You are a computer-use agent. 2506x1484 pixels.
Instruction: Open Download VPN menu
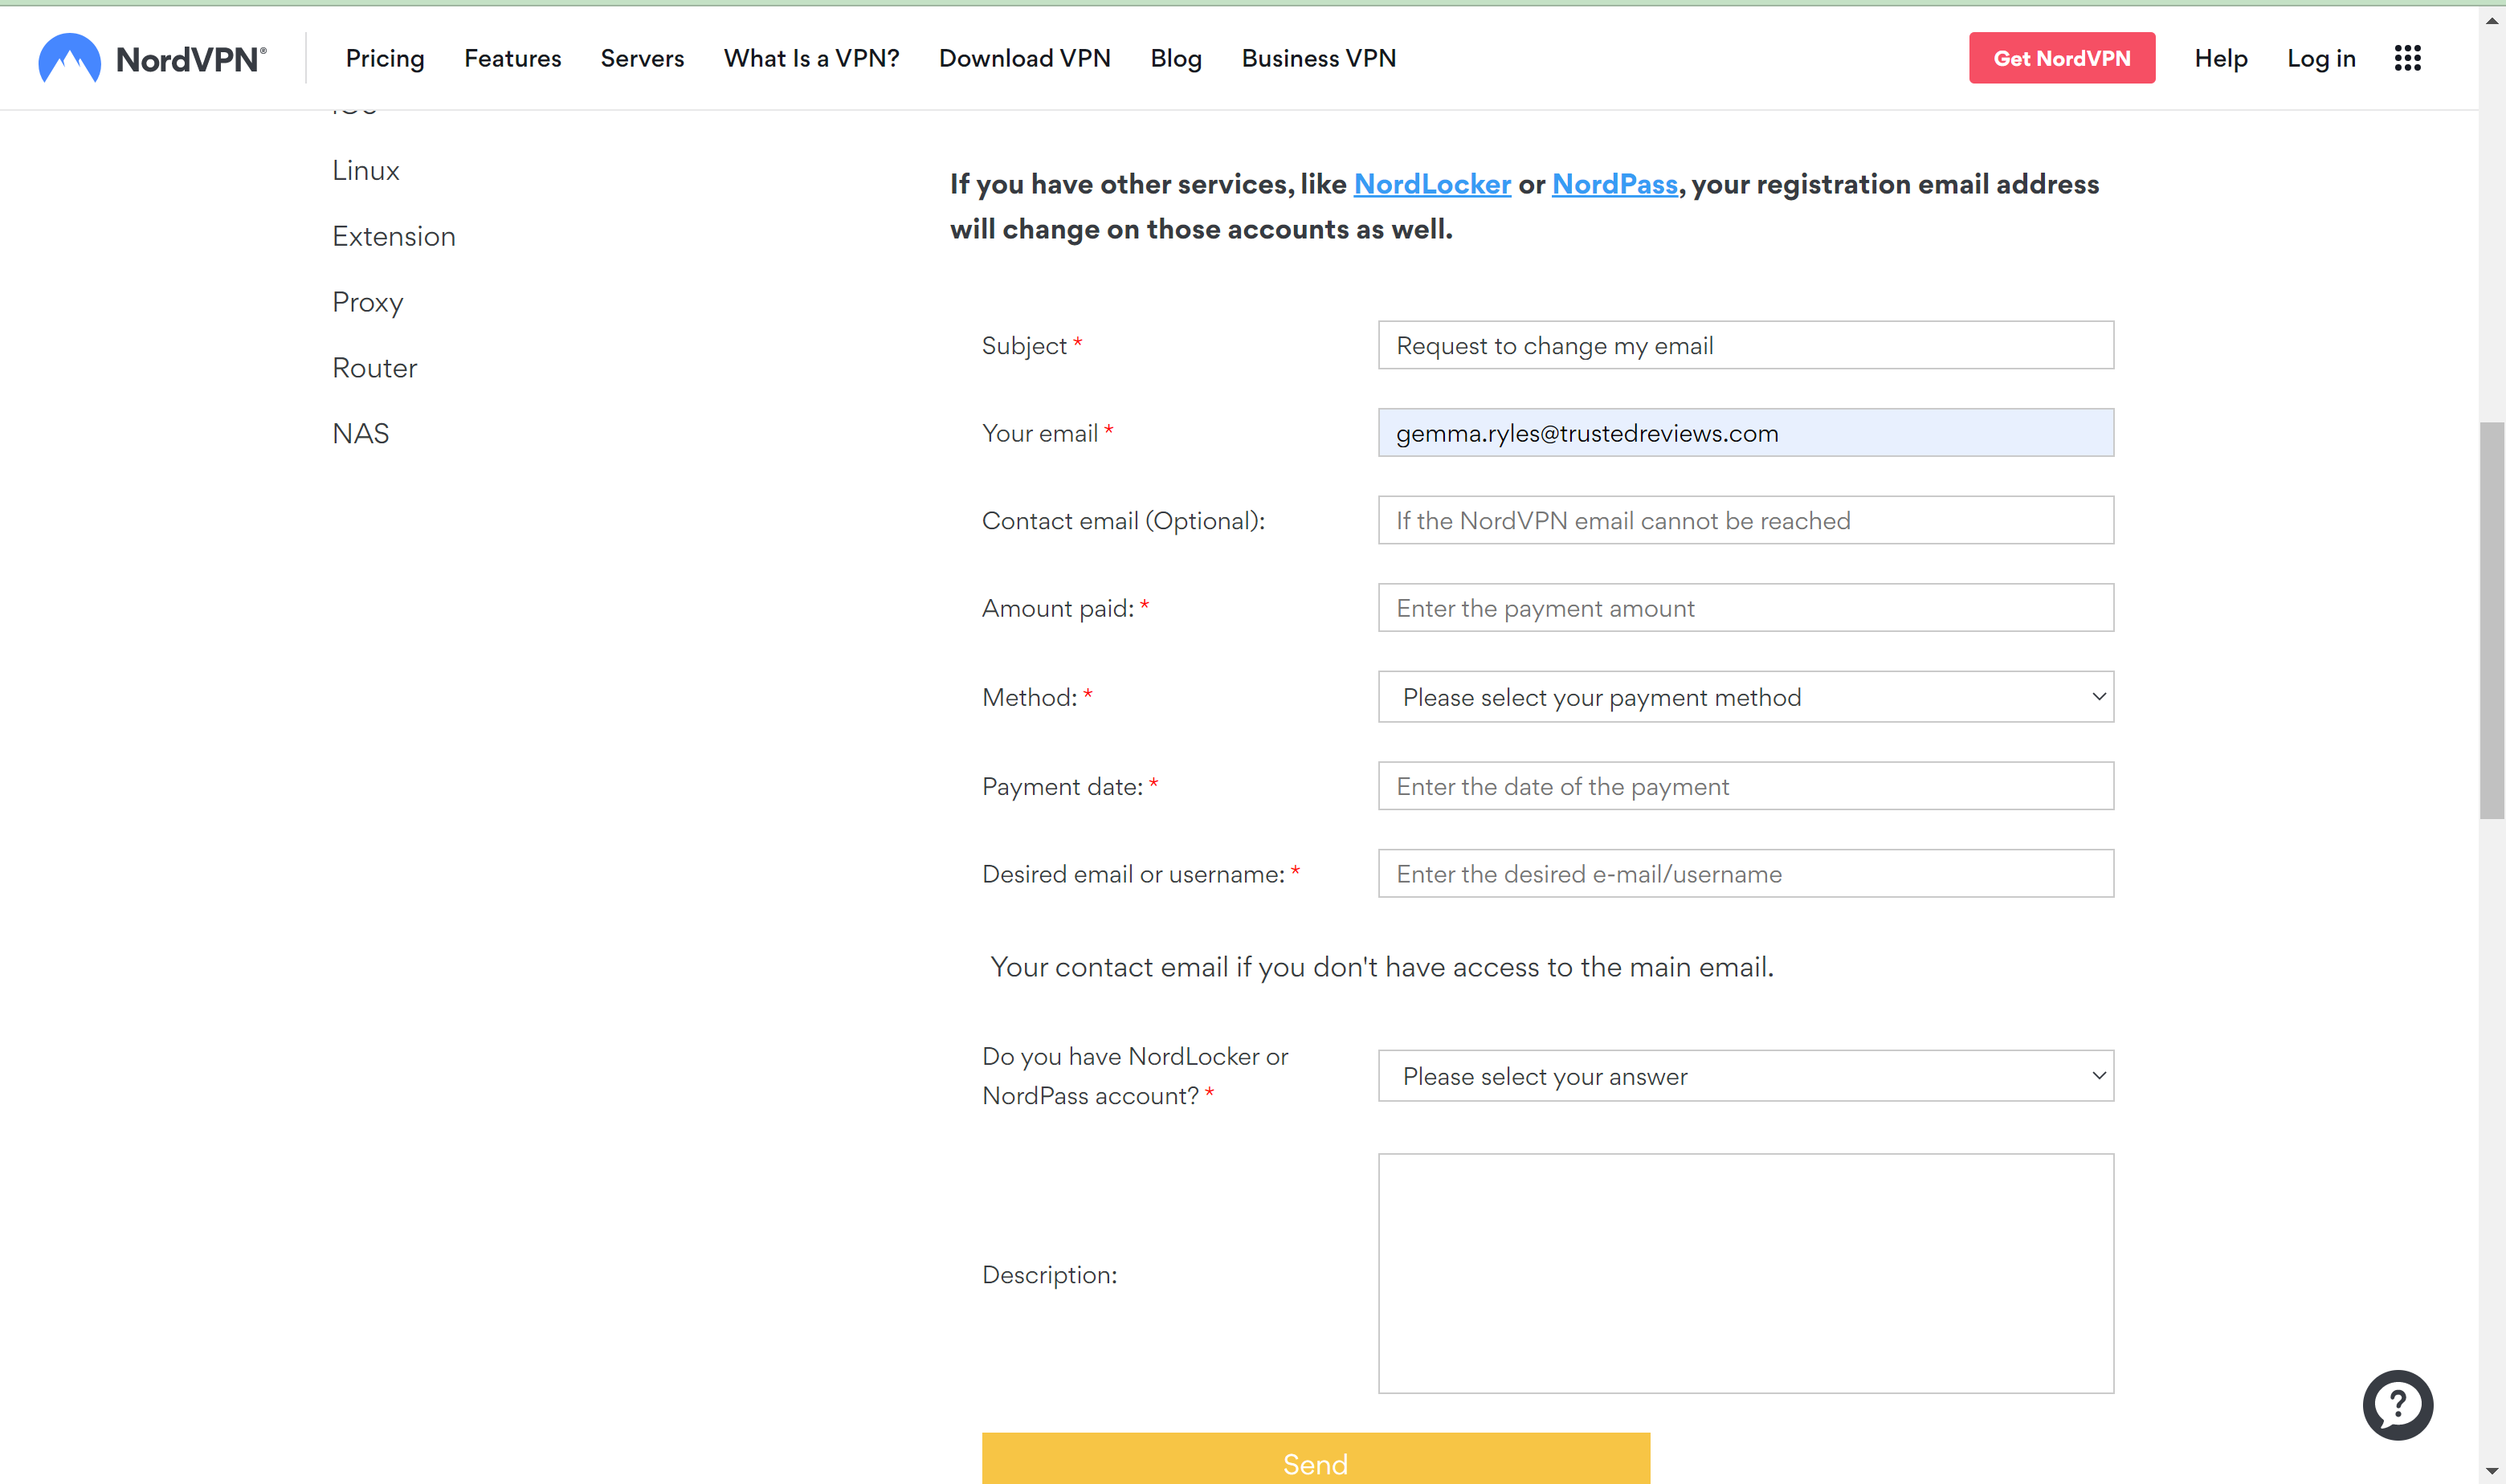(1024, 58)
